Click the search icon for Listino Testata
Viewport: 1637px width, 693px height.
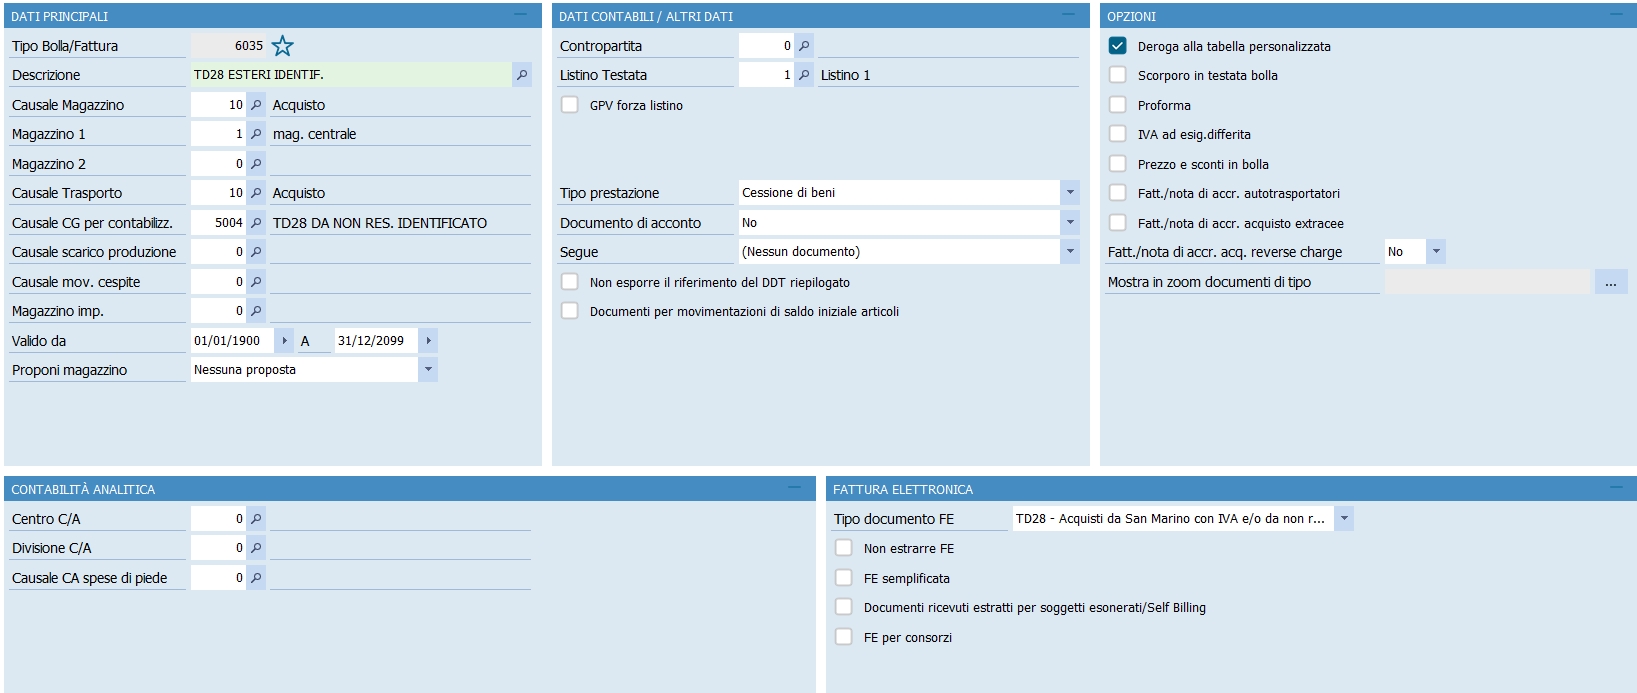(x=804, y=75)
